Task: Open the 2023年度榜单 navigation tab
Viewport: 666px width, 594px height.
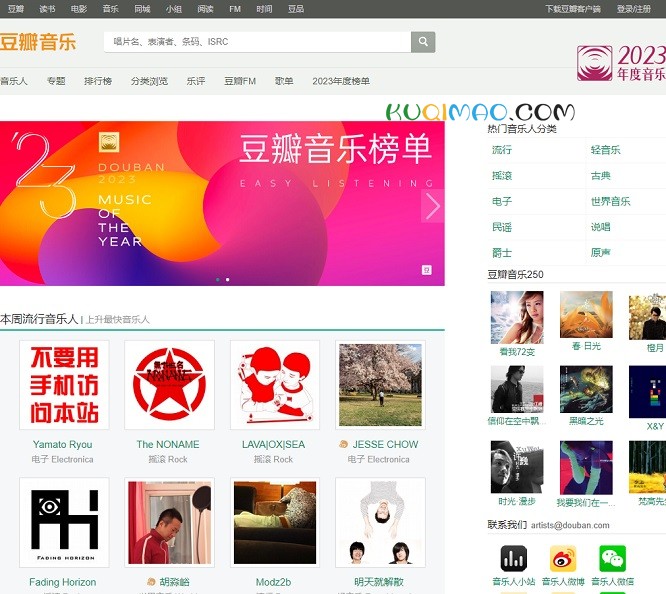Action: tap(341, 81)
